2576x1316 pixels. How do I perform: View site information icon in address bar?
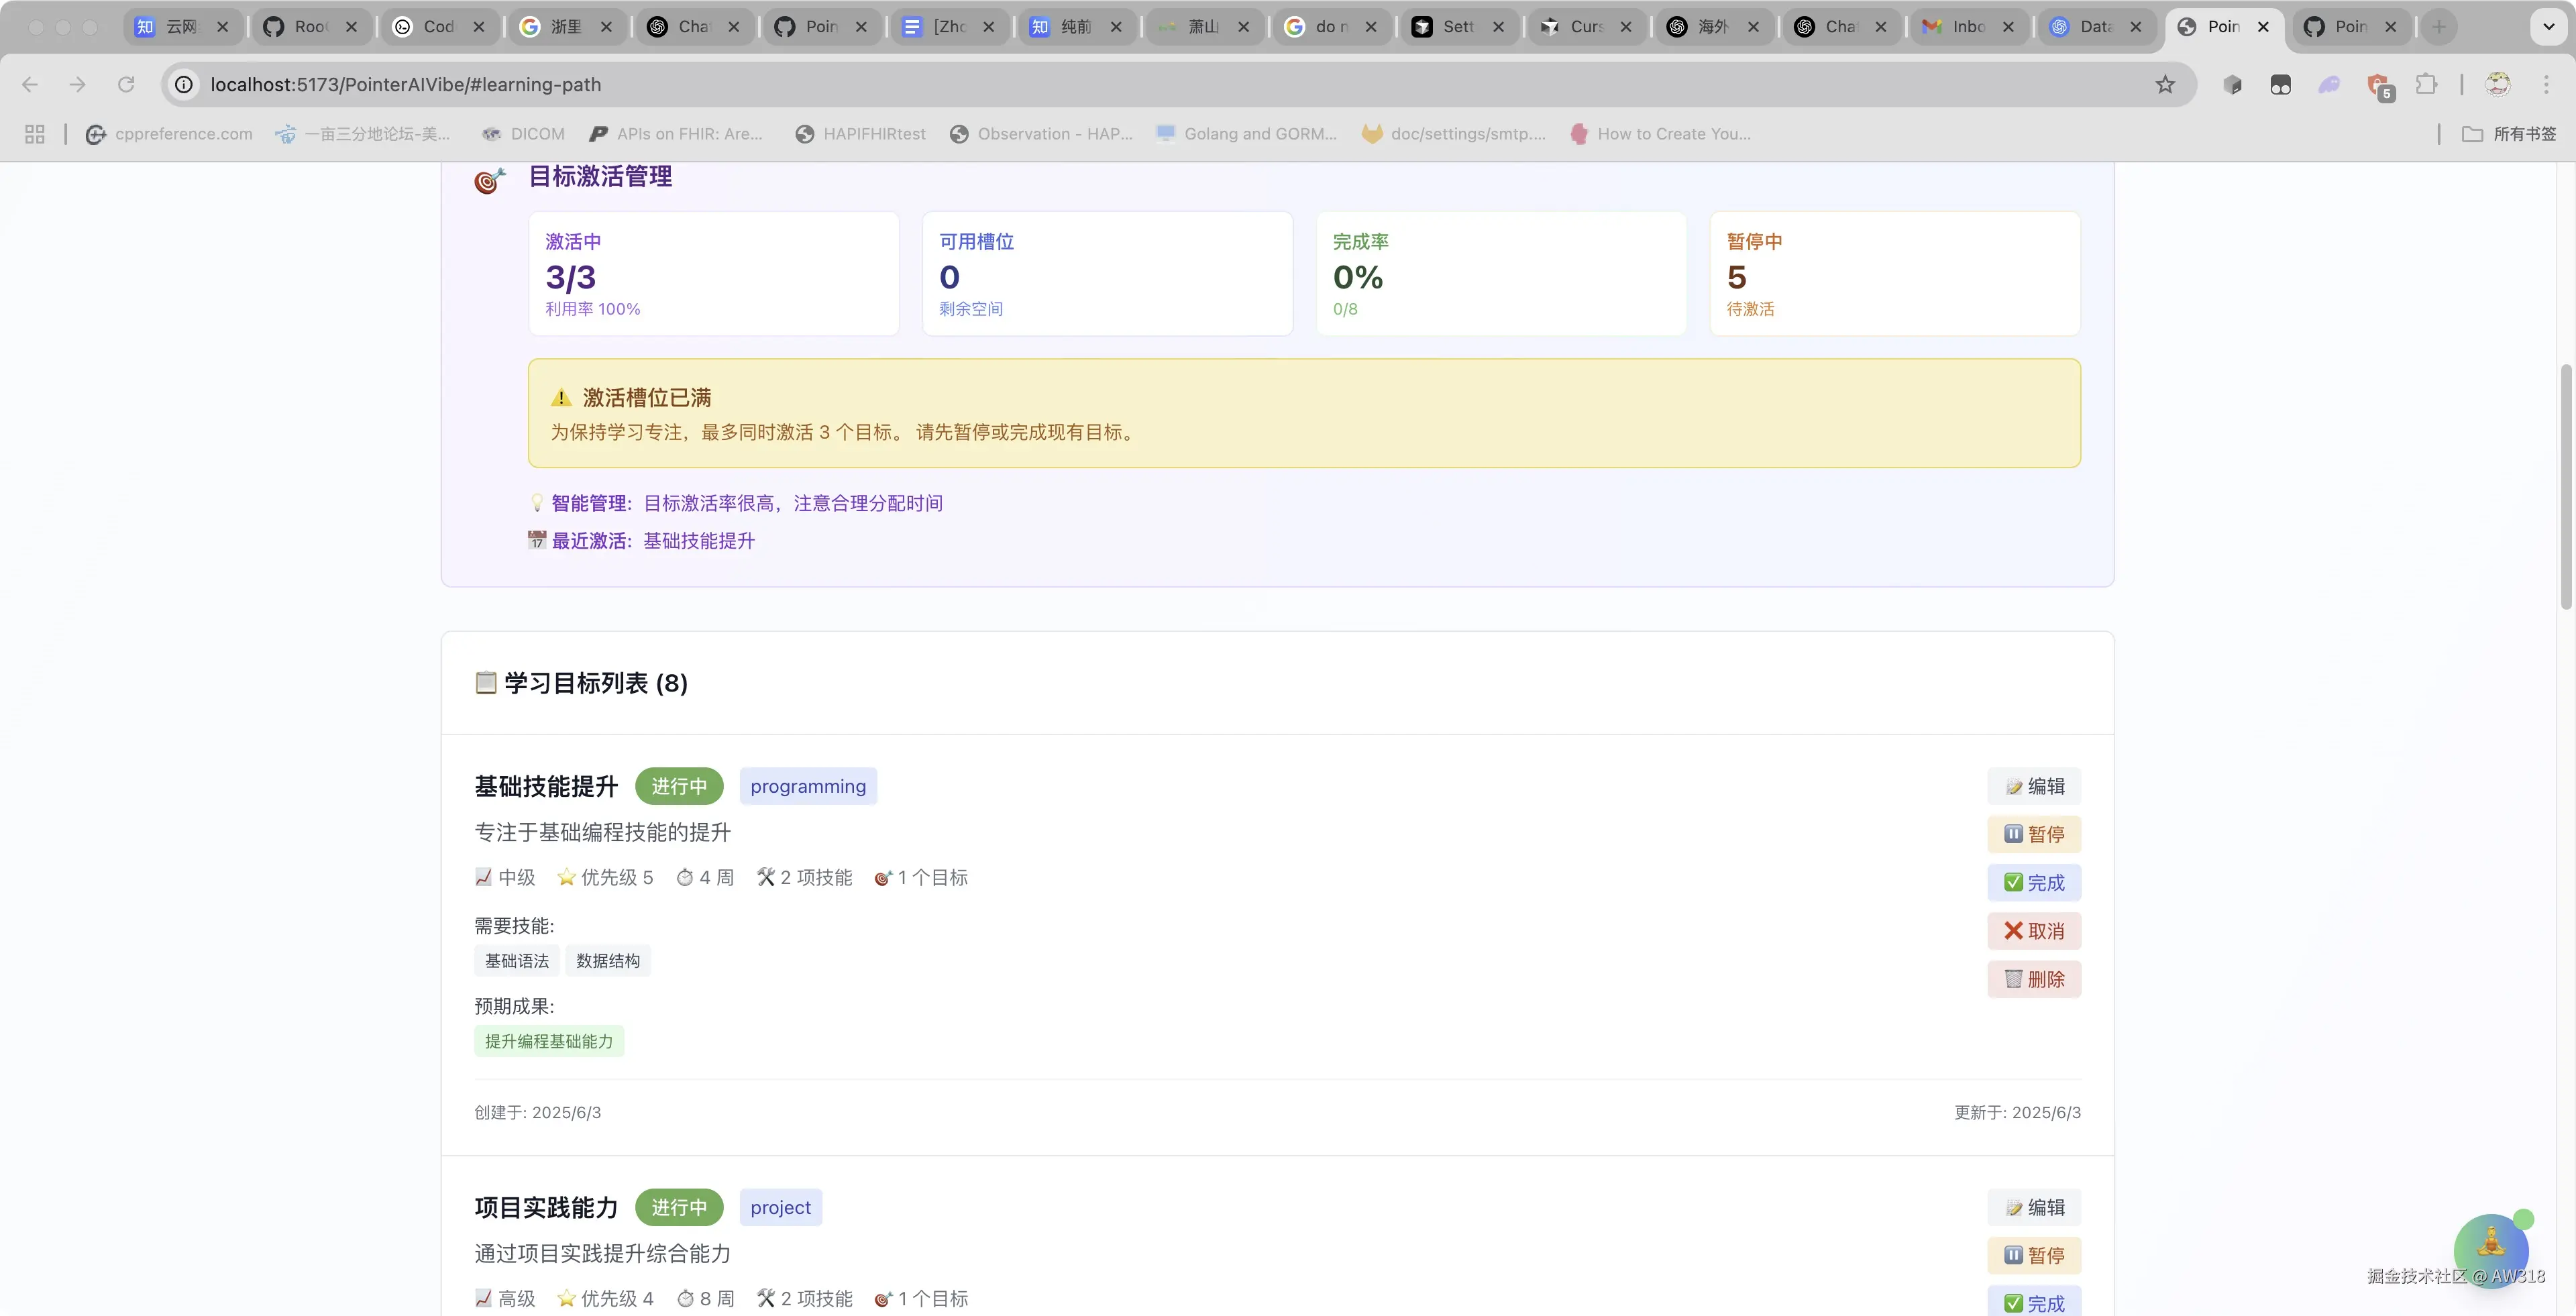(184, 85)
